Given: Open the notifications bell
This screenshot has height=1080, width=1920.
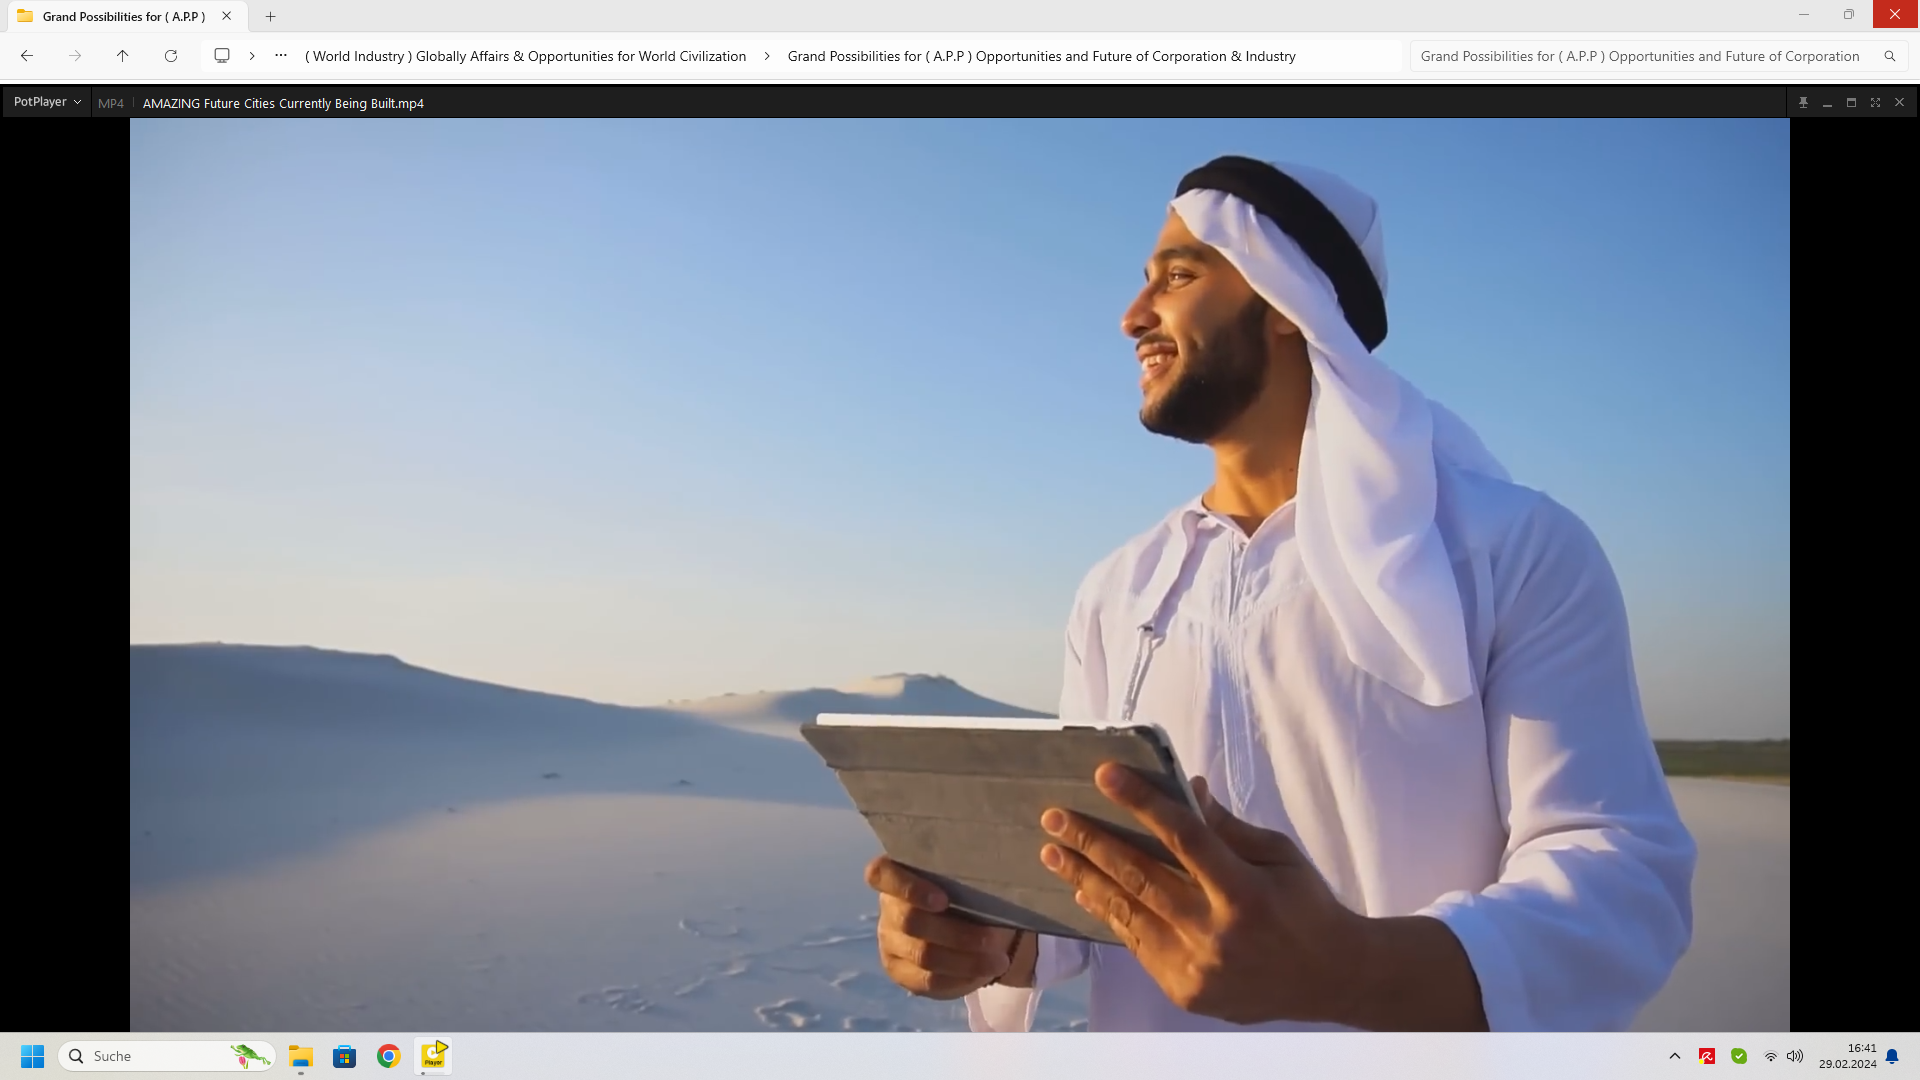Looking at the screenshot, I should point(1892,1056).
